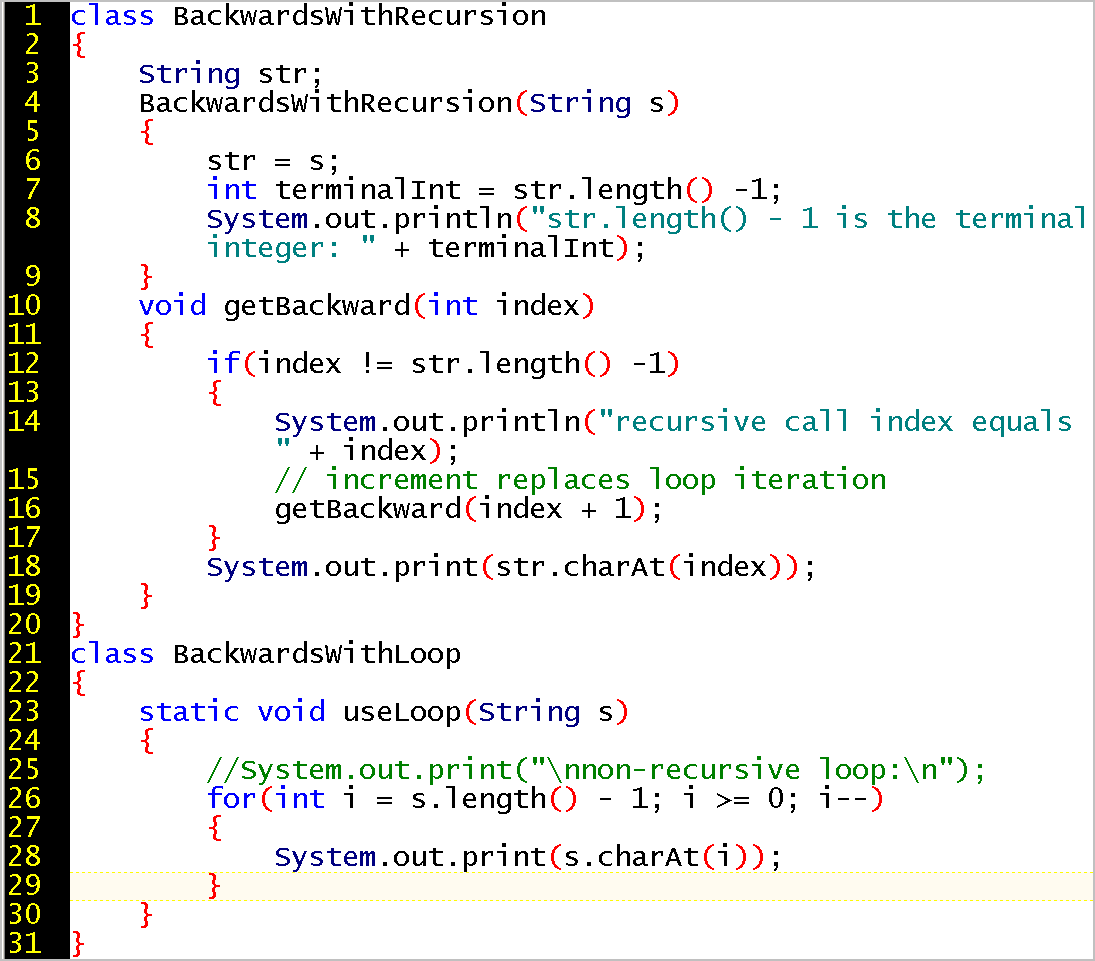The width and height of the screenshot is (1095, 961).
Task: Click the opening brace on line 24
Action: tap(147, 741)
